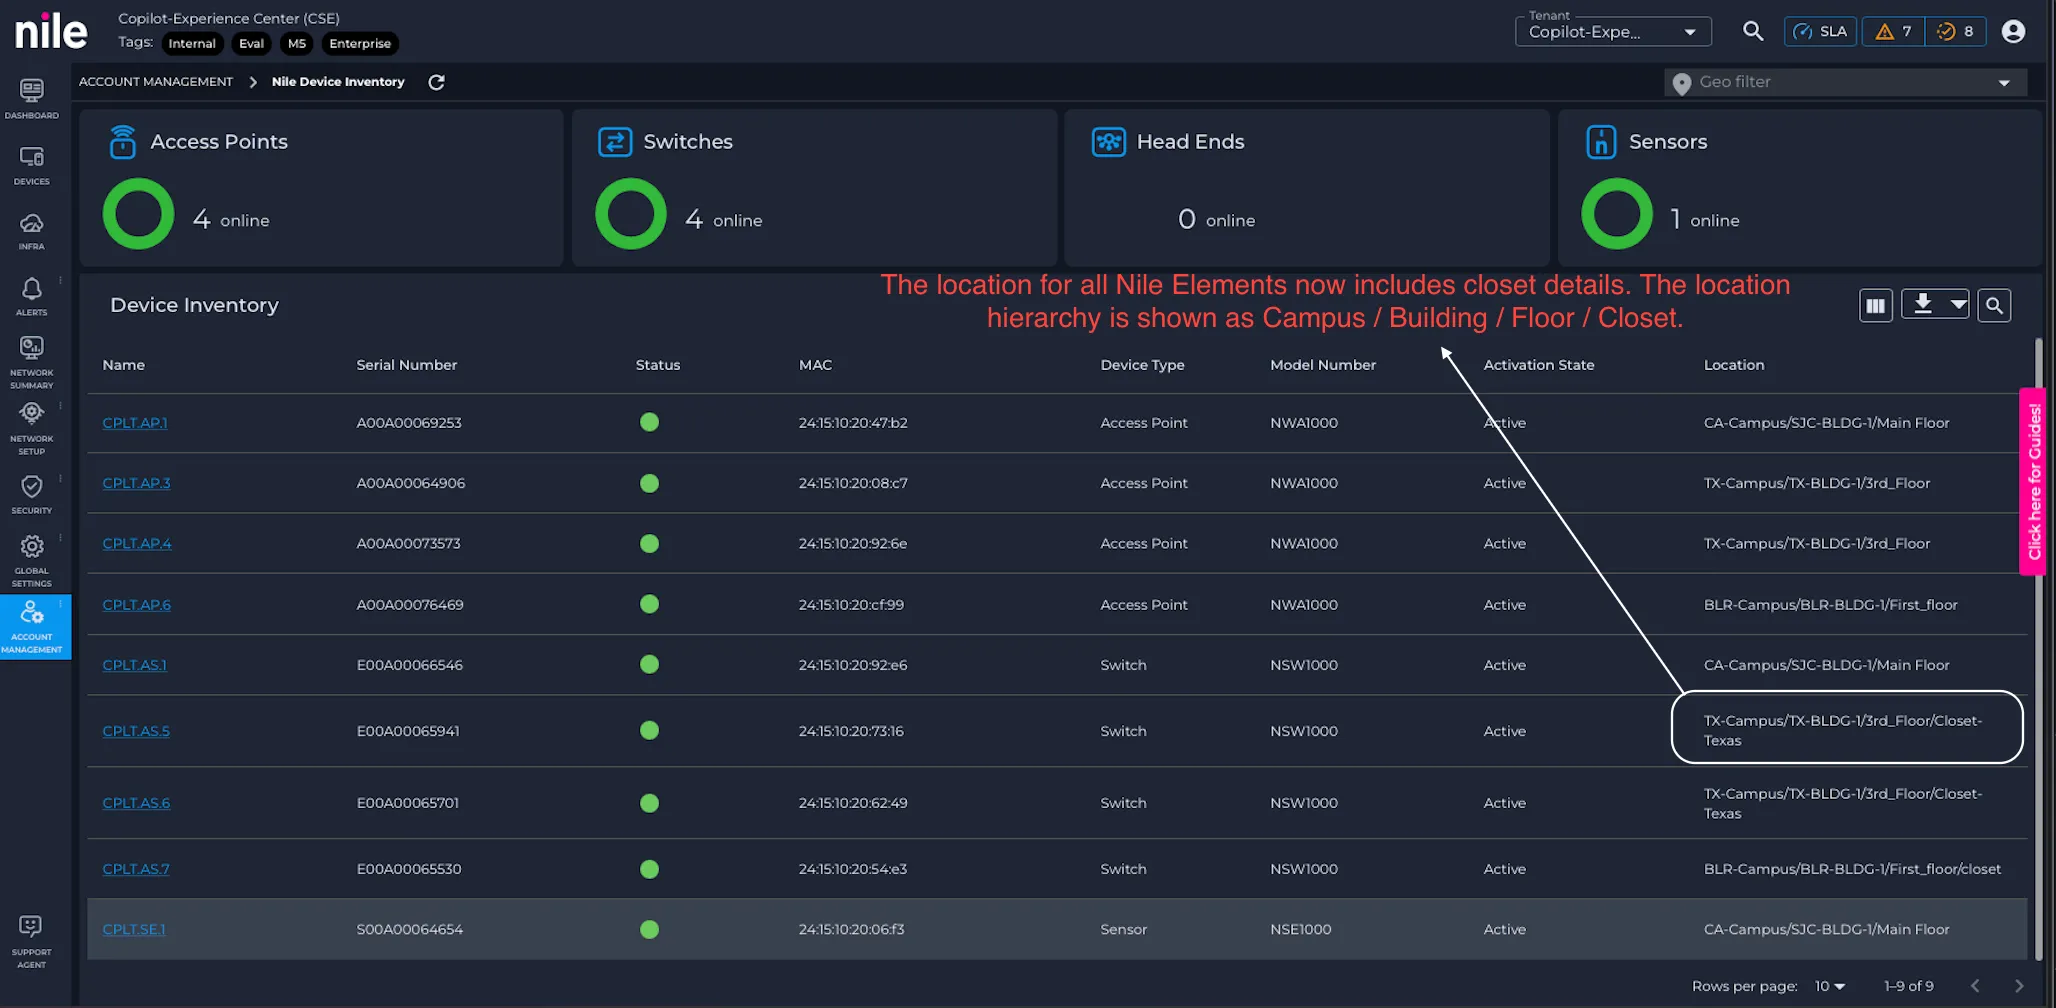
Task: Open Network Summary sidebar item
Action: coord(31,361)
